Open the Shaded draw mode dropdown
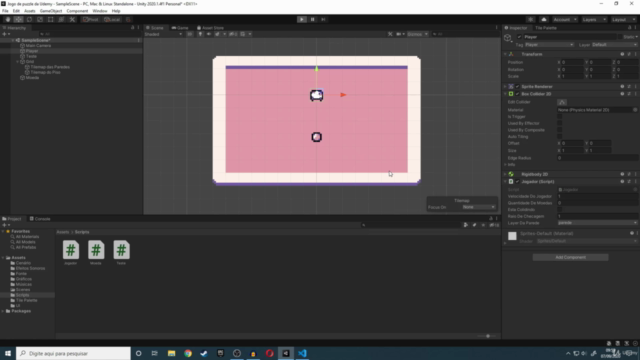 tap(163, 34)
